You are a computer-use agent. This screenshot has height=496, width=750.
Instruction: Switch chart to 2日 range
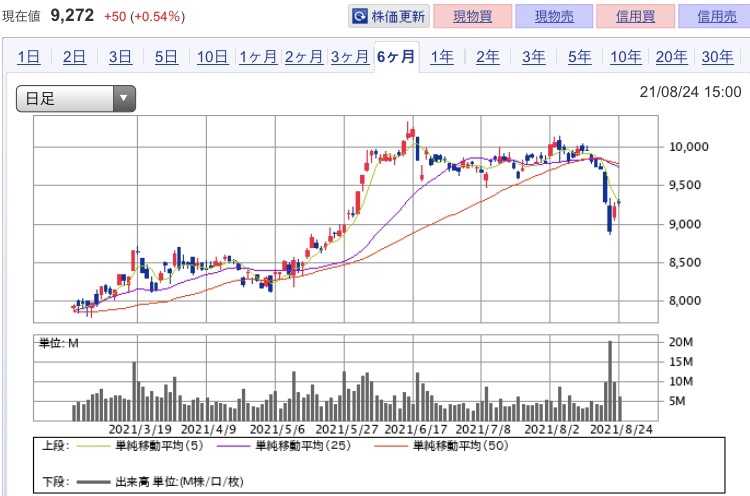74,57
